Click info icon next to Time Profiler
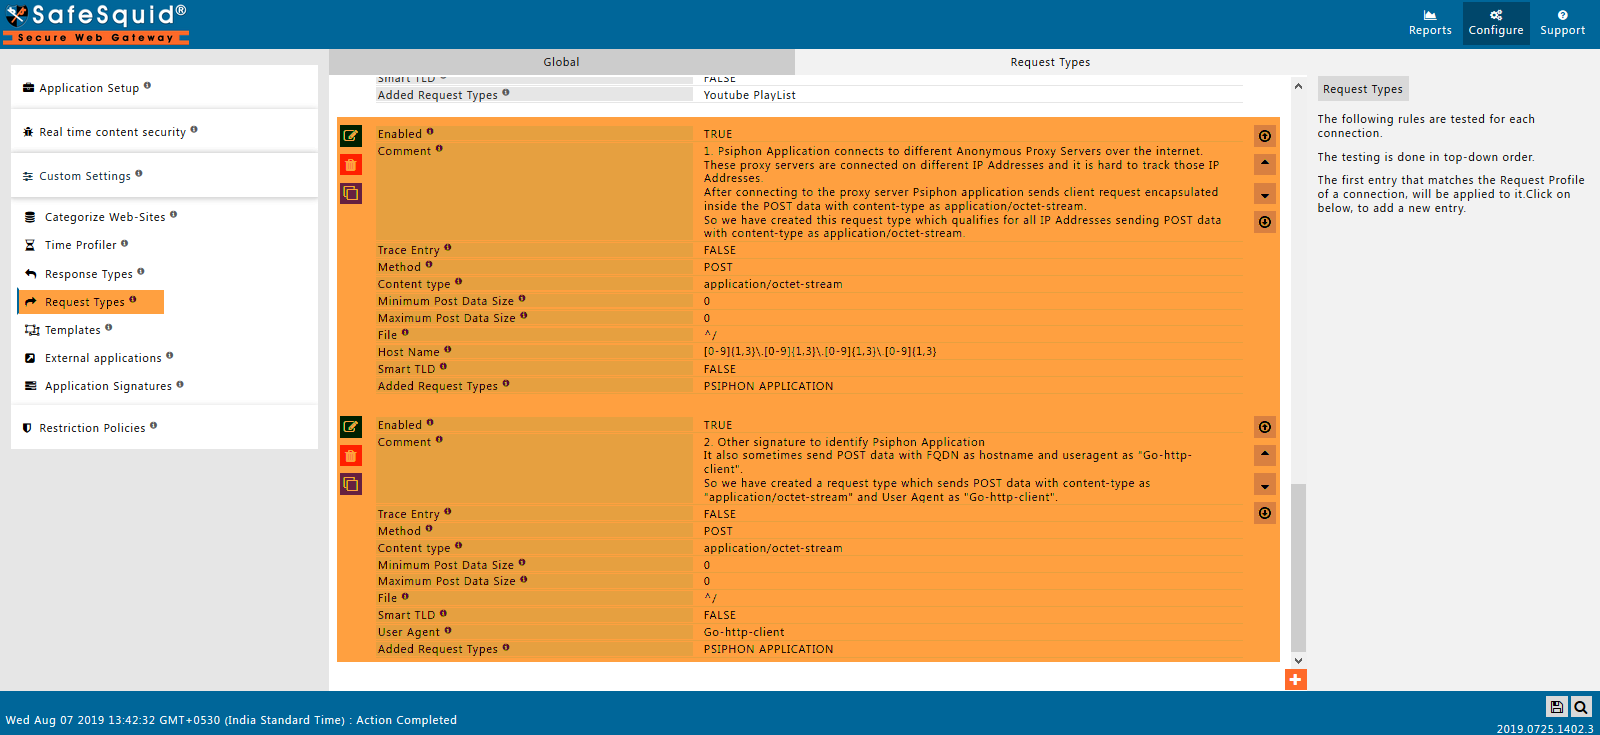Screen dimensions: 1600x735 point(124,243)
